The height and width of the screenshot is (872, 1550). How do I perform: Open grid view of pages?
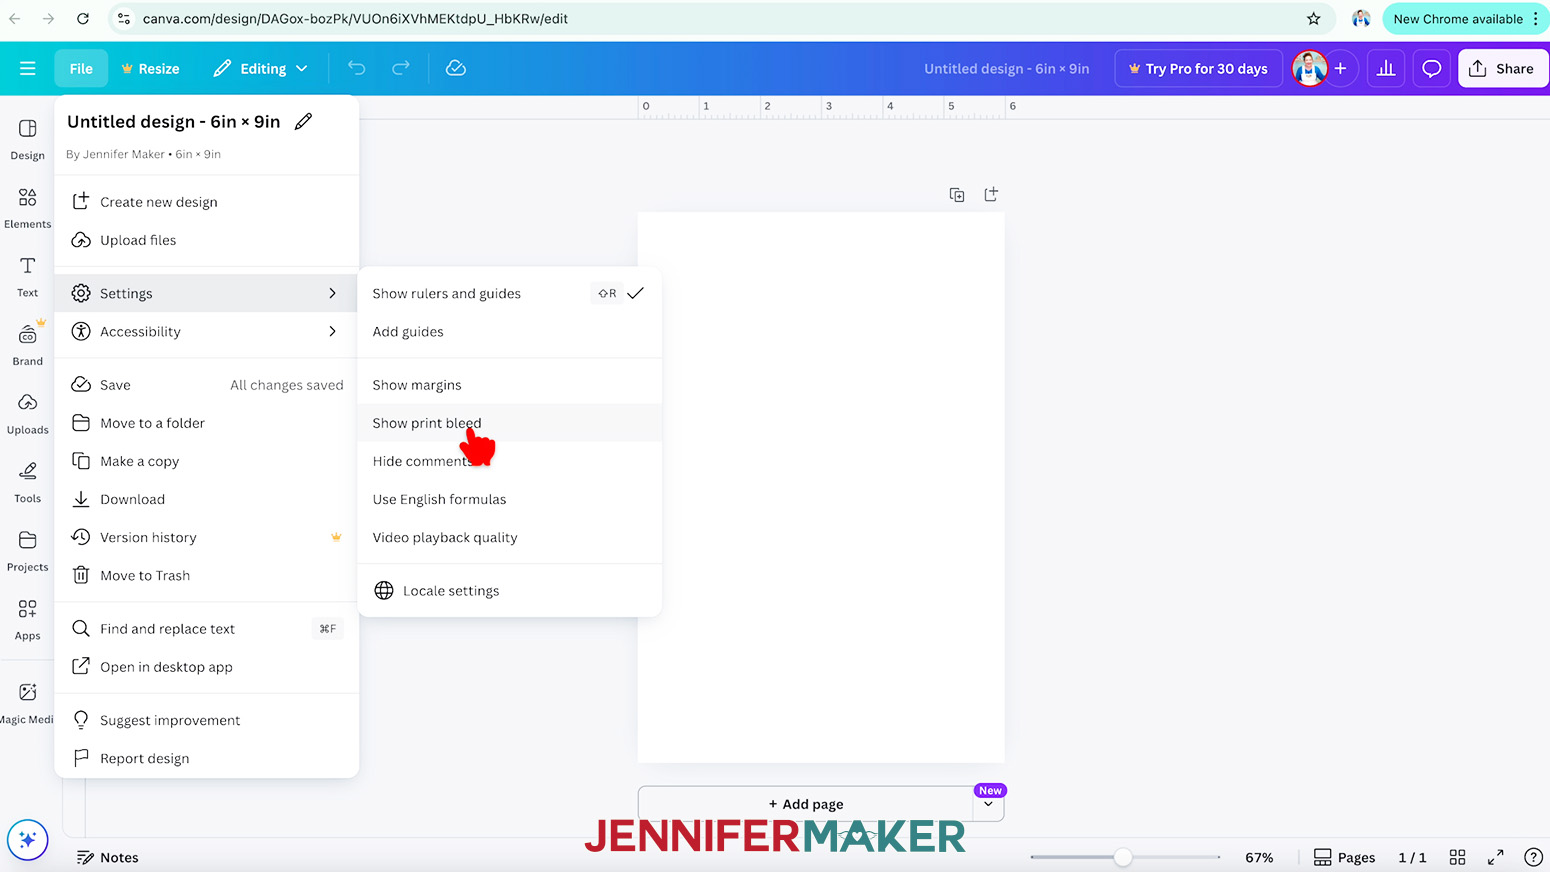pos(1457,857)
